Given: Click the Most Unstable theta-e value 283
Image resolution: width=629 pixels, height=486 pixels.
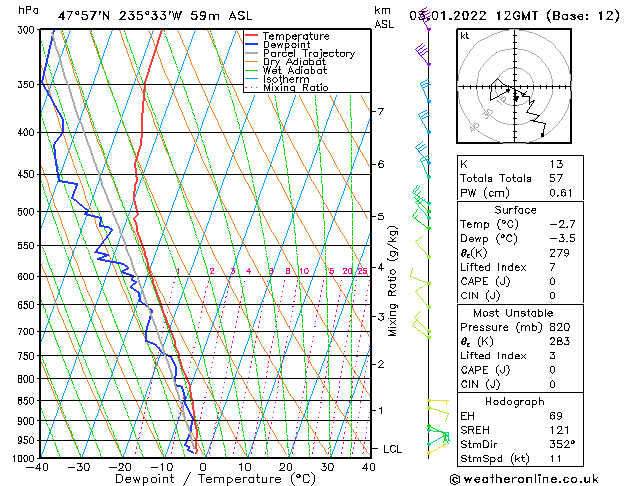Looking at the screenshot, I should pyautogui.click(x=559, y=341).
